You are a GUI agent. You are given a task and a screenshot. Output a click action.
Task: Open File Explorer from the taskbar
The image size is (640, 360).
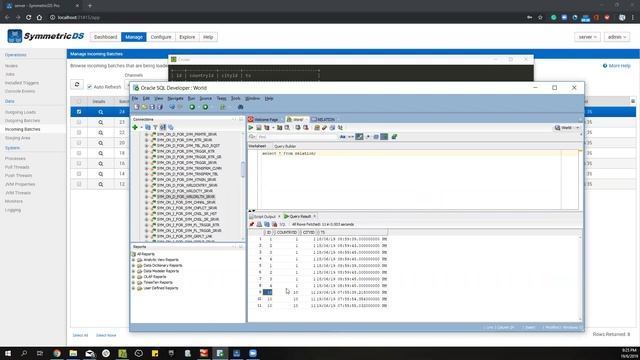tap(73, 353)
